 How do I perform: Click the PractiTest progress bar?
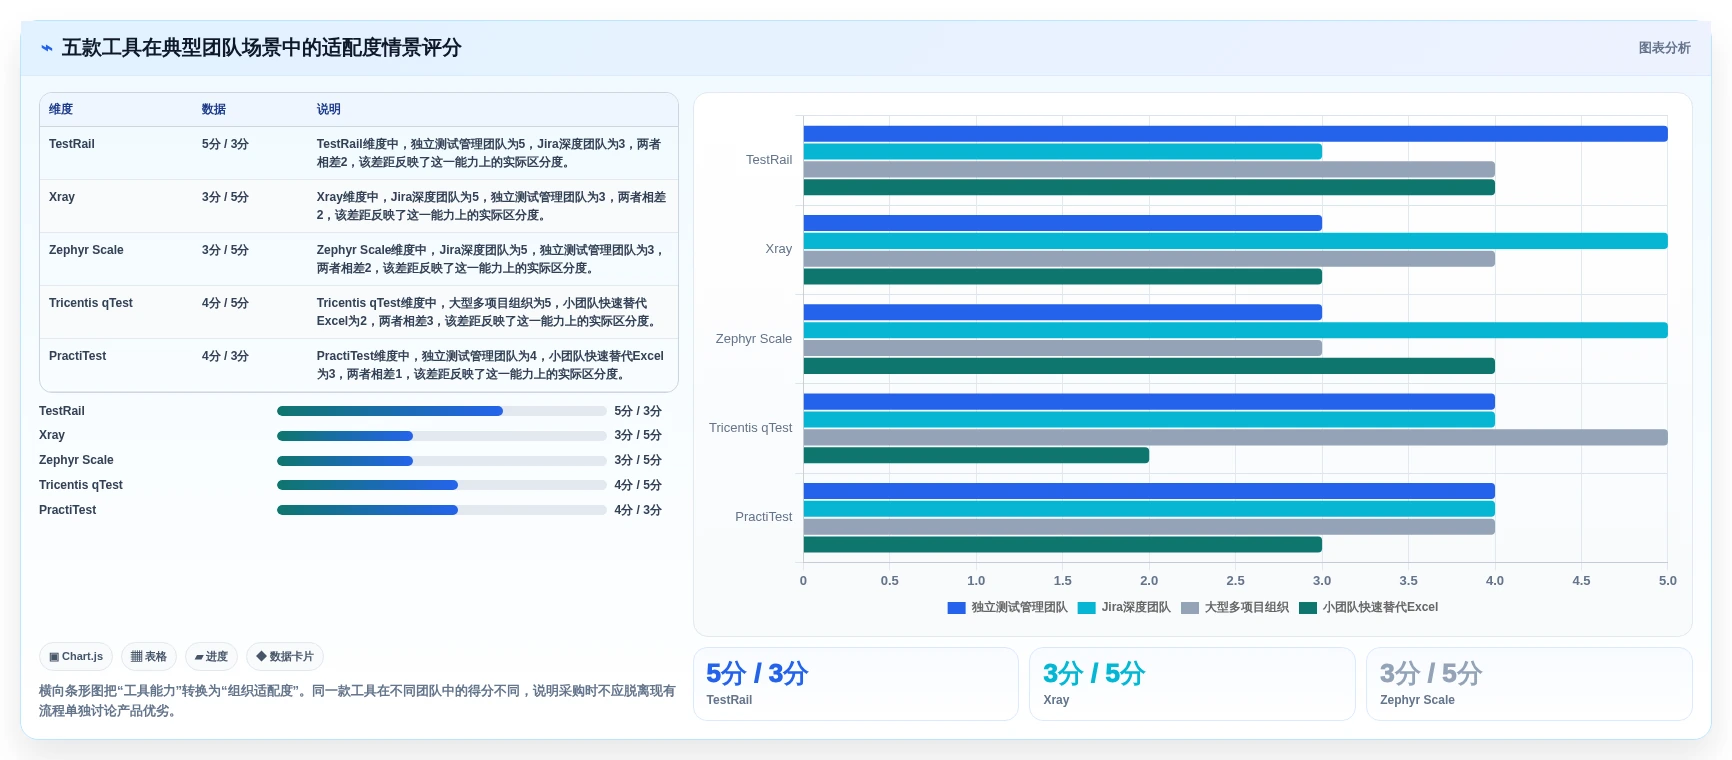[442, 510]
